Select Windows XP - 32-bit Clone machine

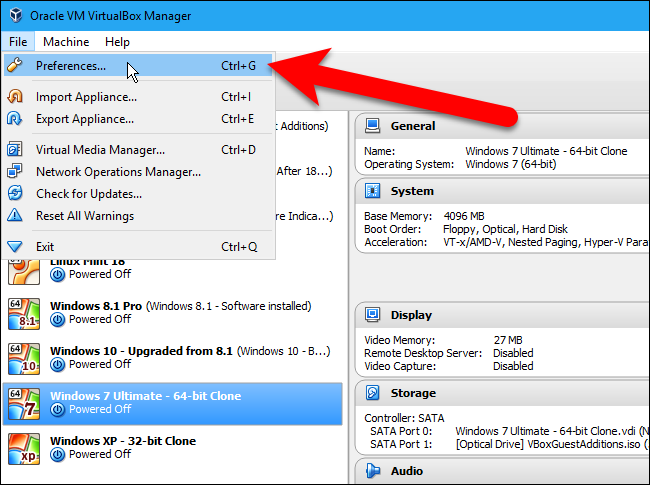[x=172, y=449]
